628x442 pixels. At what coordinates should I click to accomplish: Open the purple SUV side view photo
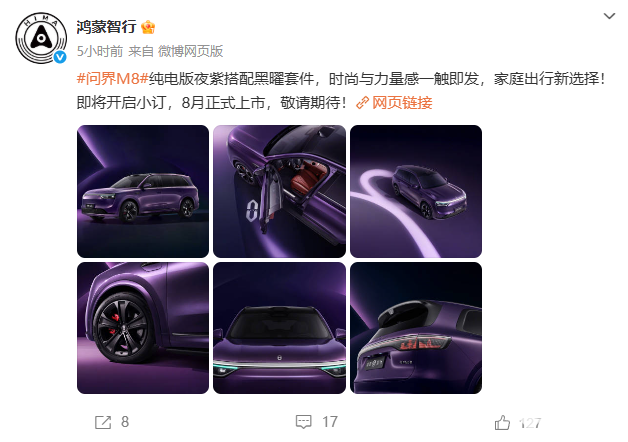coord(143,191)
